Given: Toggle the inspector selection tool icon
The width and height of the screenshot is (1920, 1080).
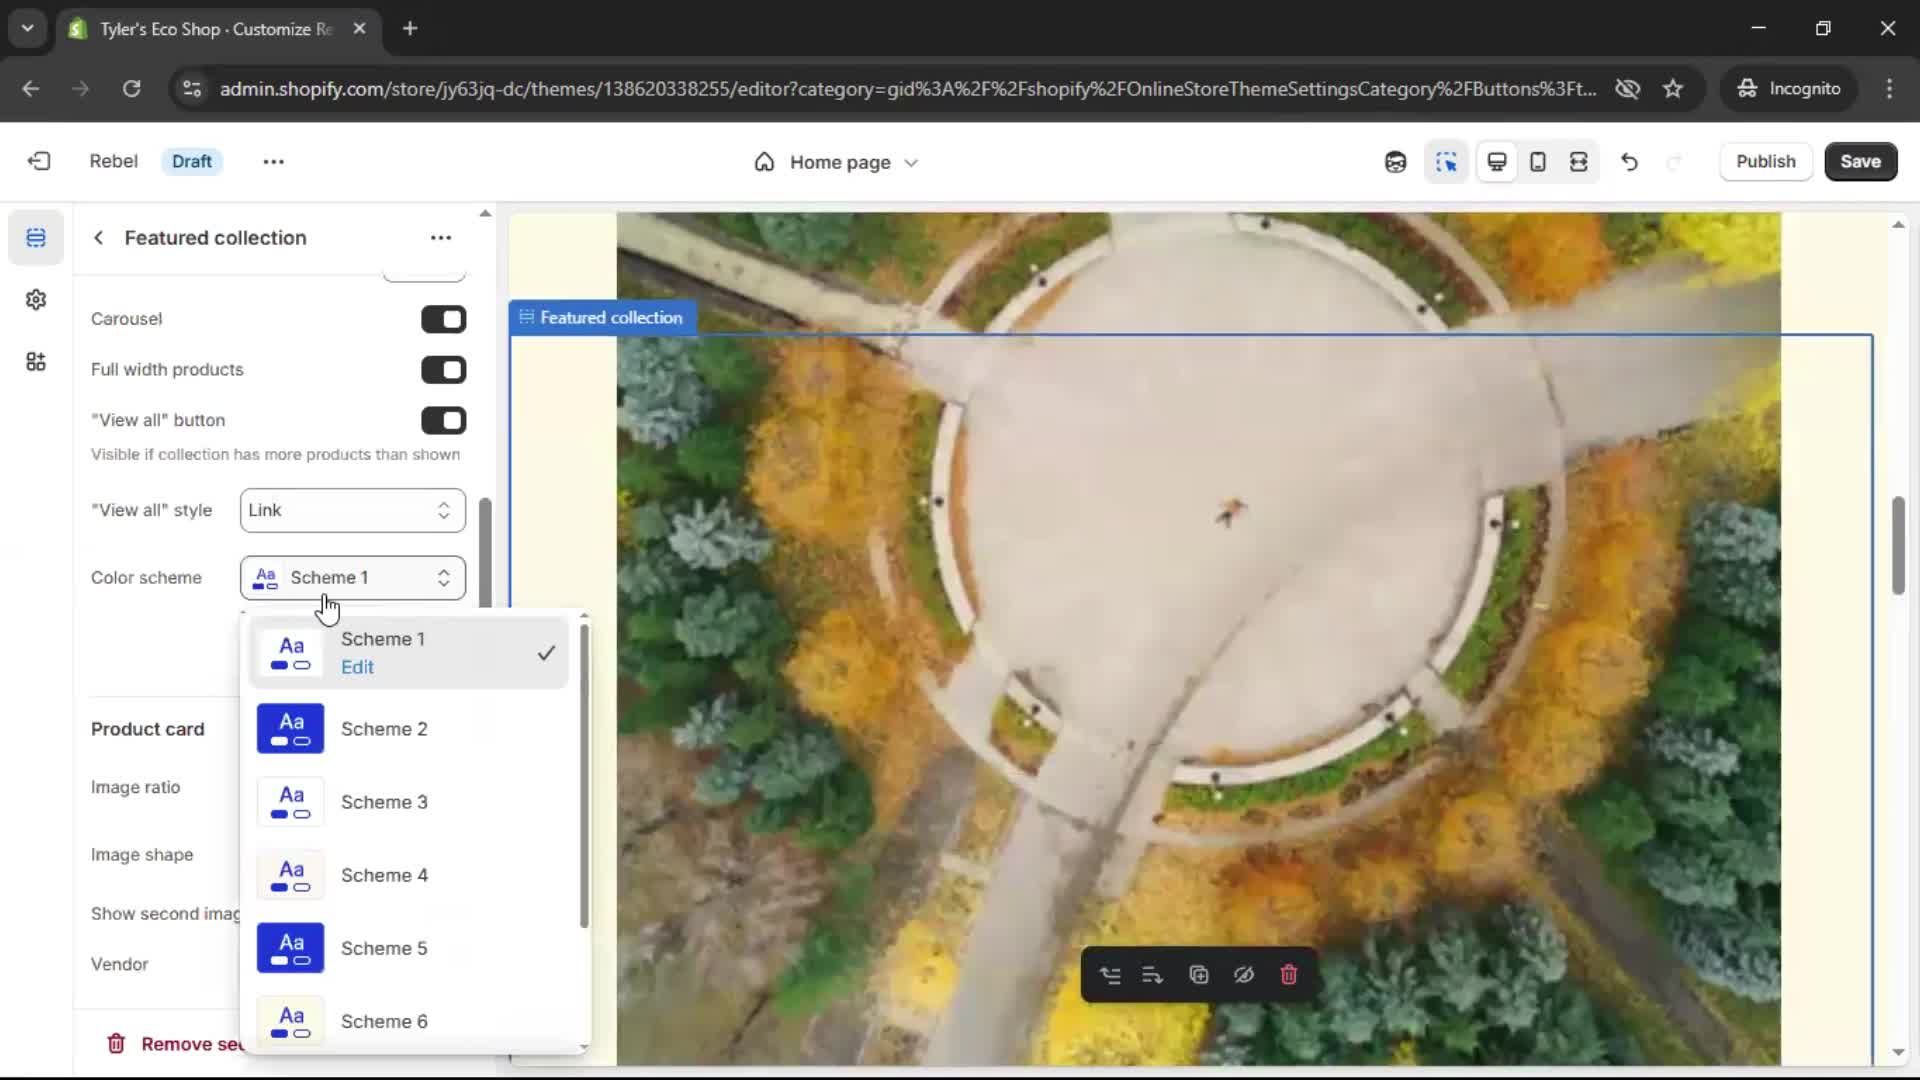Looking at the screenshot, I should click(1446, 162).
